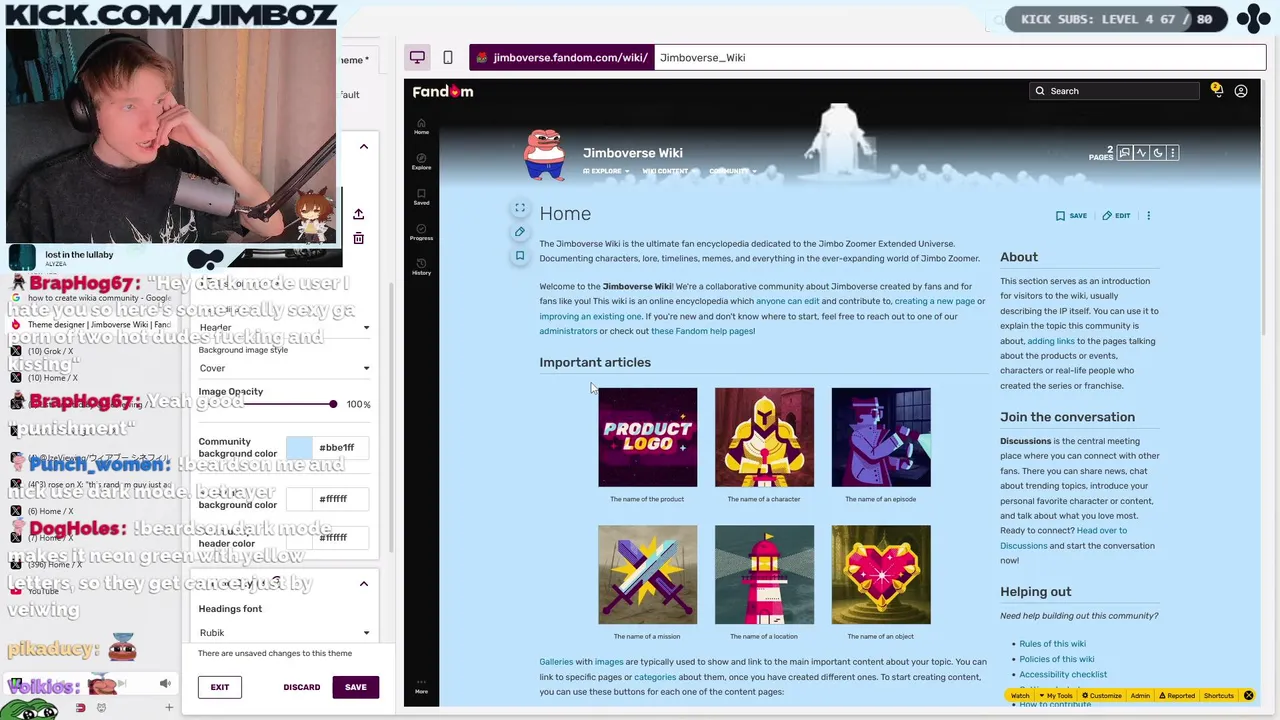
Task: Click Watch in the admin toolbar
Action: point(1020,696)
